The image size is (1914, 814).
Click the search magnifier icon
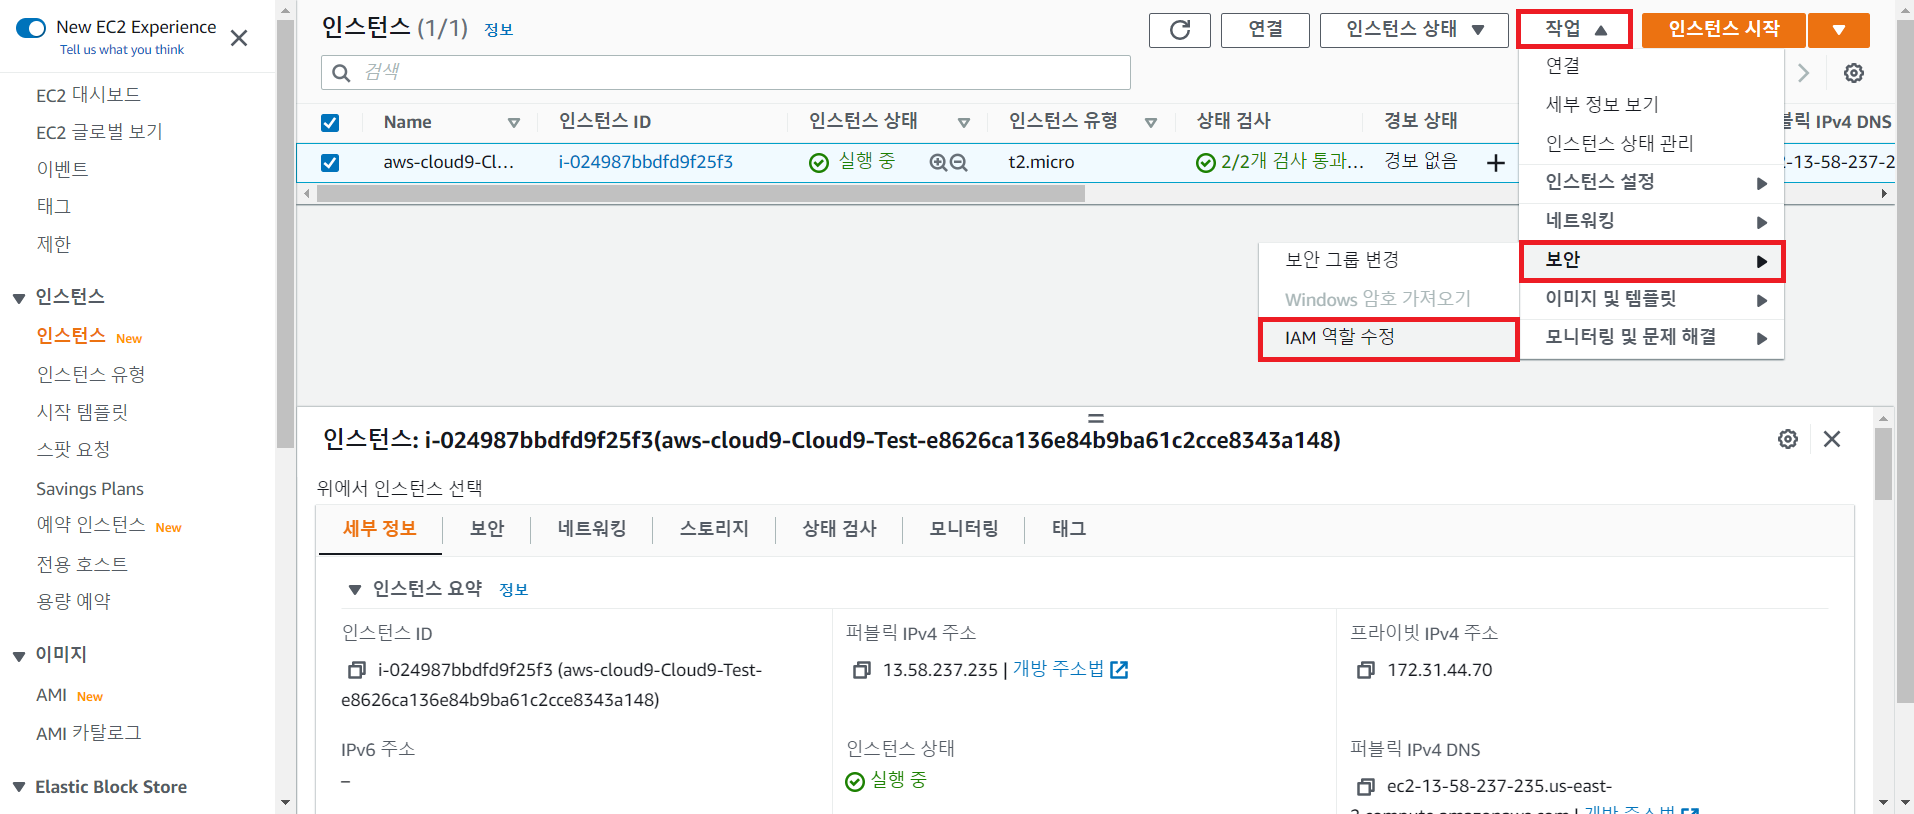(x=341, y=73)
